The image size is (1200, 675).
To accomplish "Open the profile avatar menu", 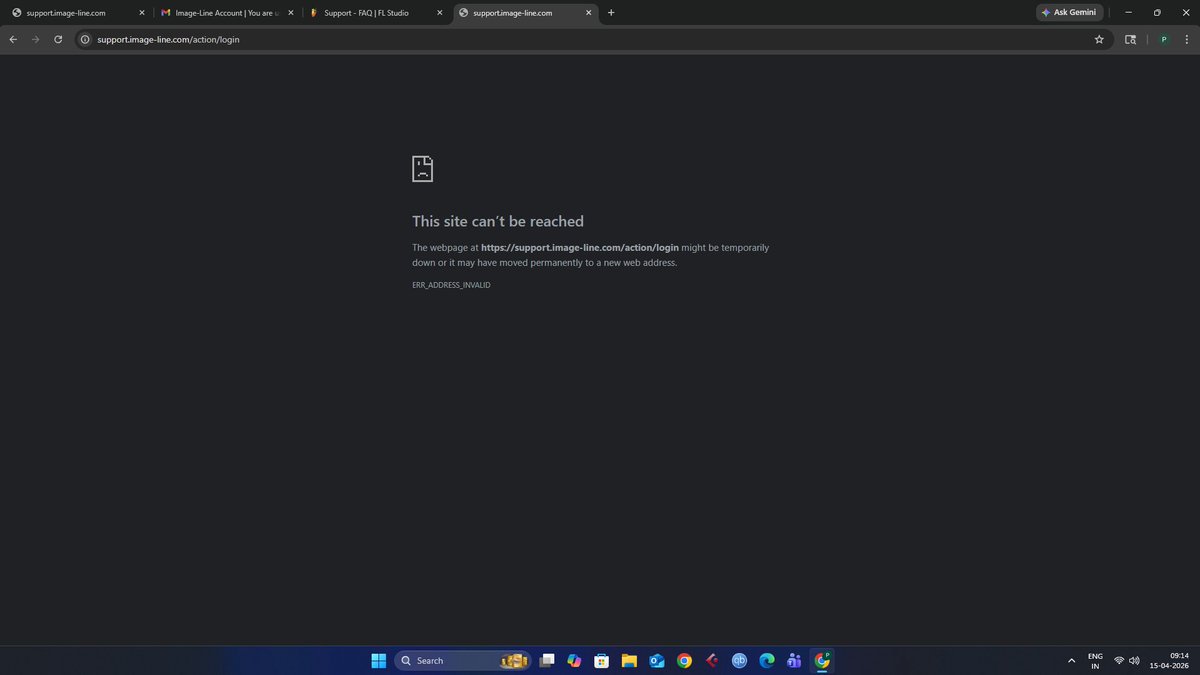I will pyautogui.click(x=1163, y=39).
